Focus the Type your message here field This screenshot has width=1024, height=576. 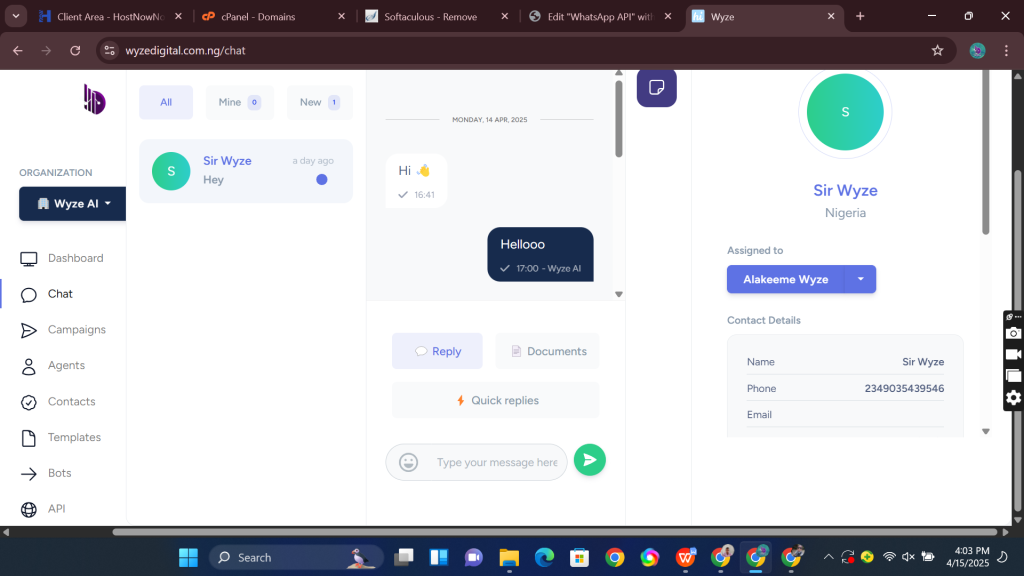pos(496,462)
